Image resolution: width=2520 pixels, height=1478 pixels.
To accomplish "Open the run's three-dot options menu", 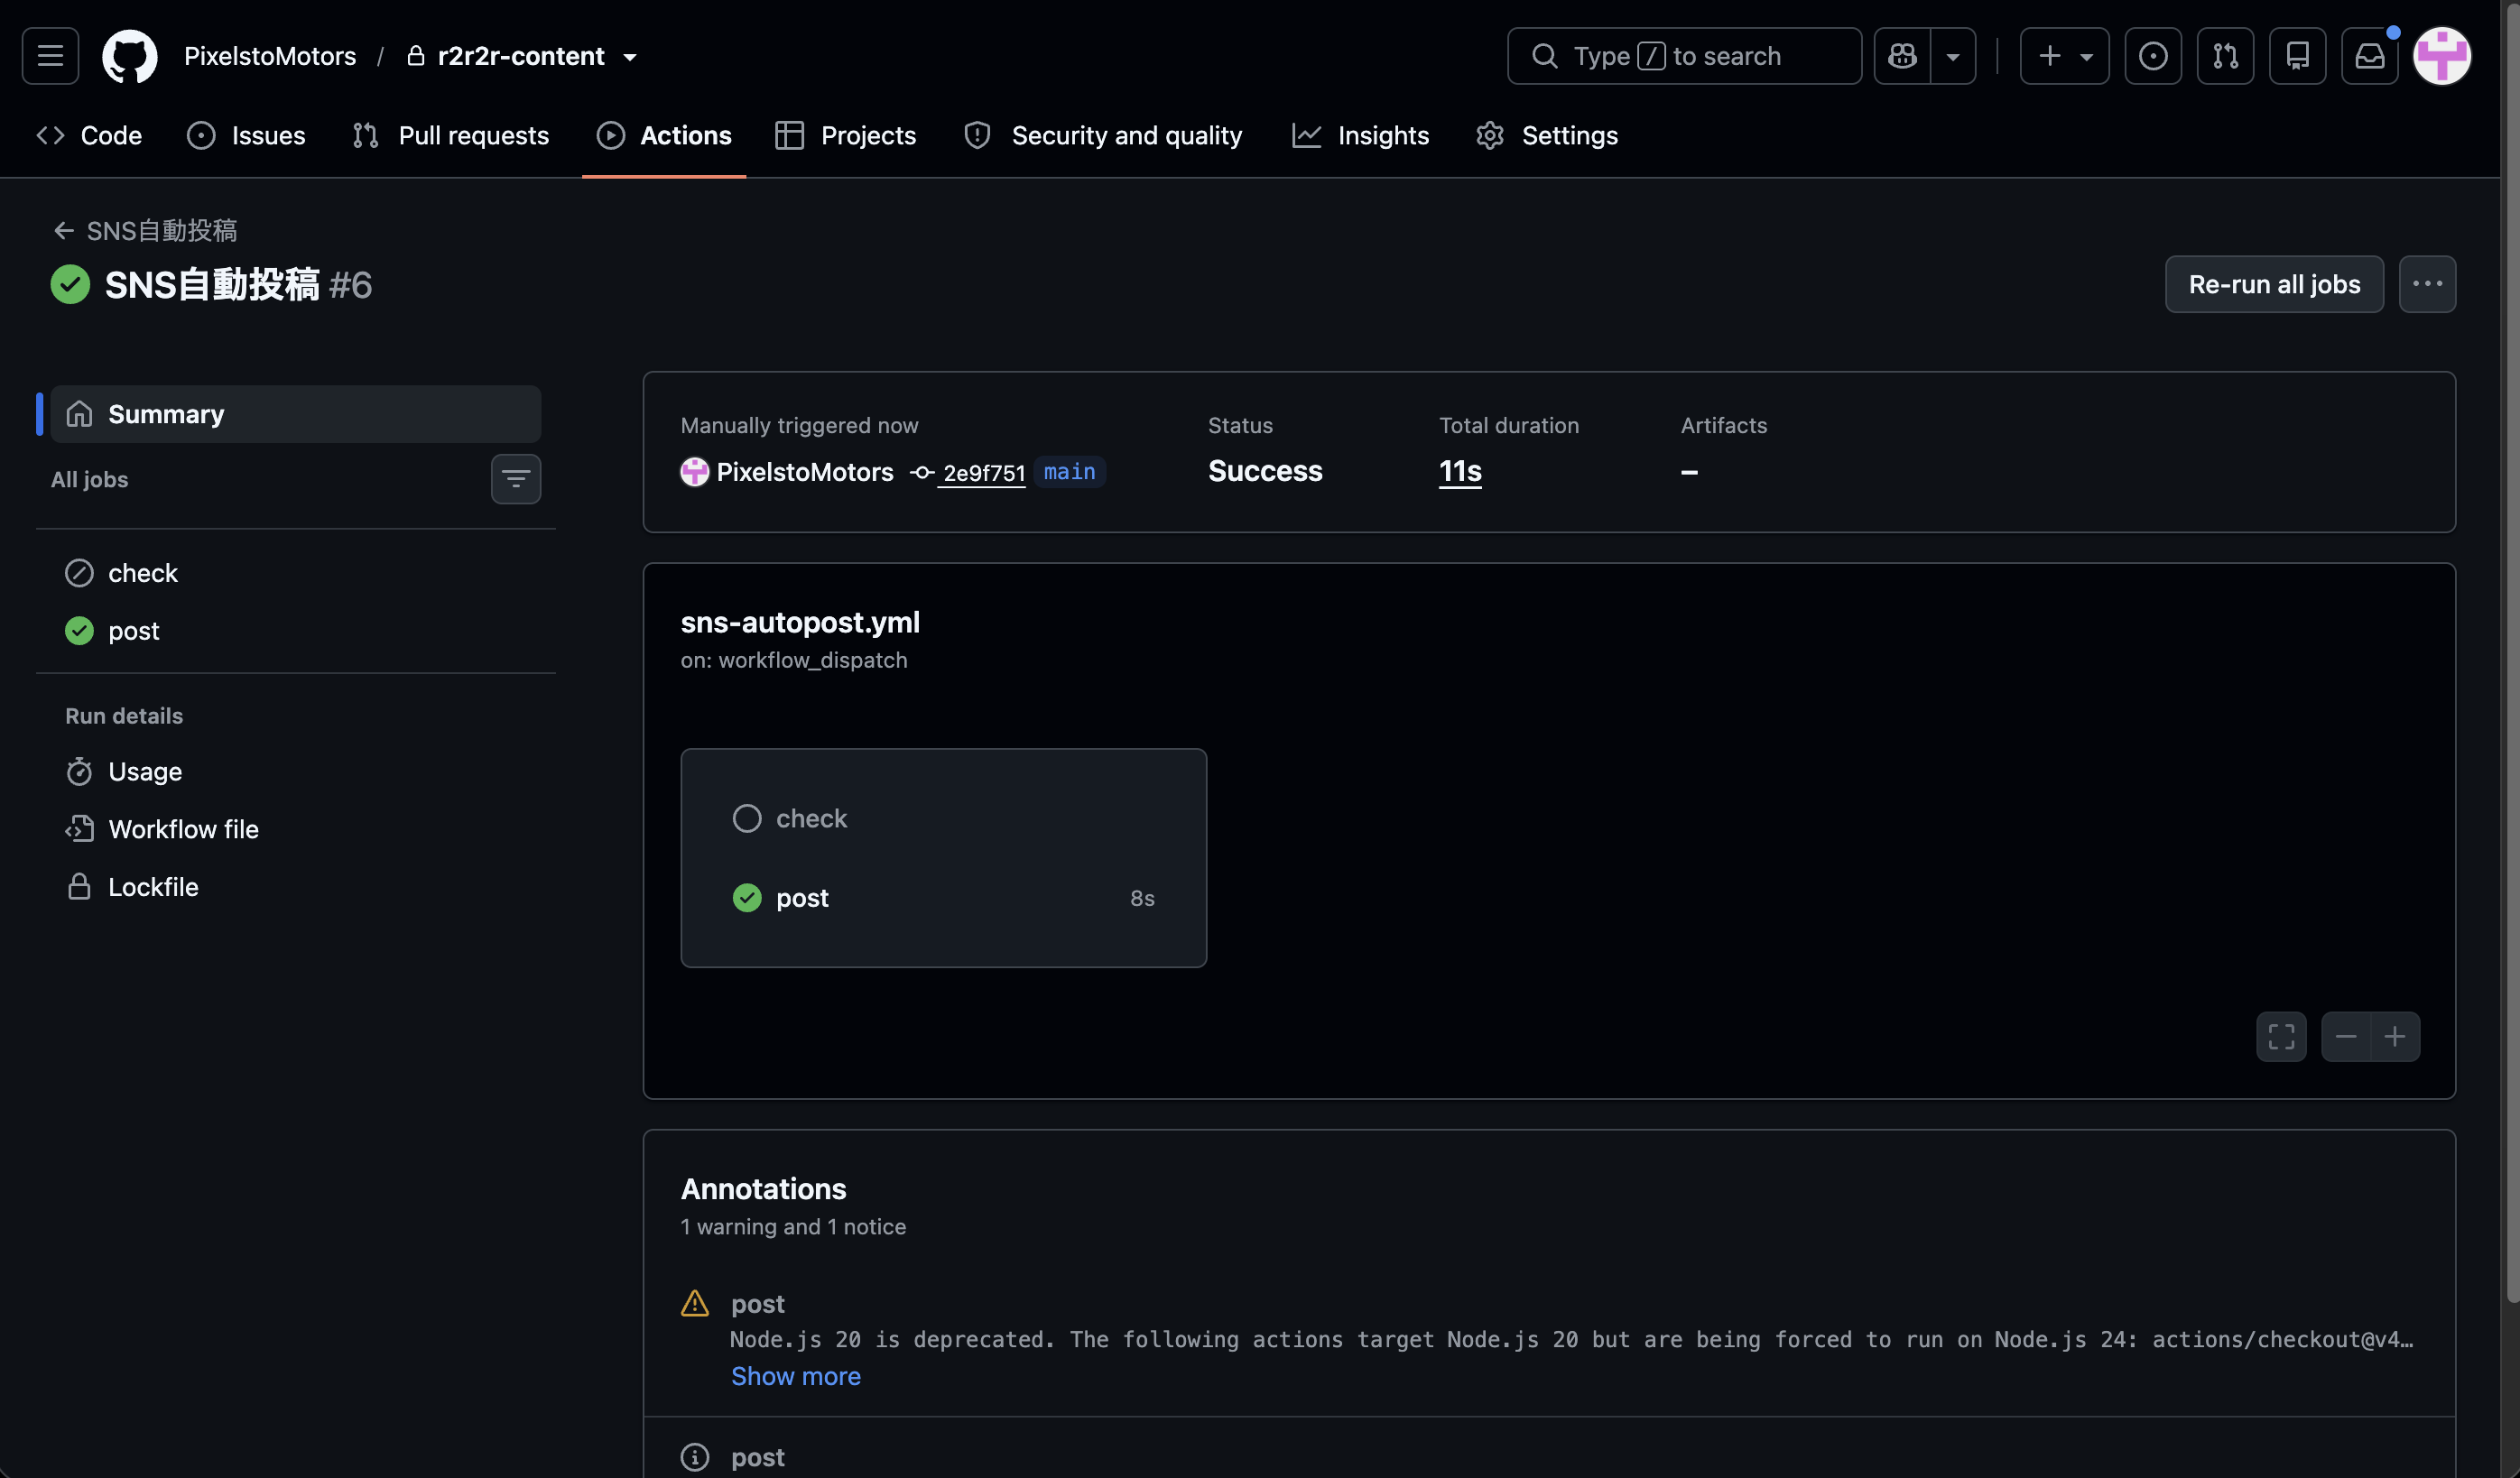I will point(2426,285).
